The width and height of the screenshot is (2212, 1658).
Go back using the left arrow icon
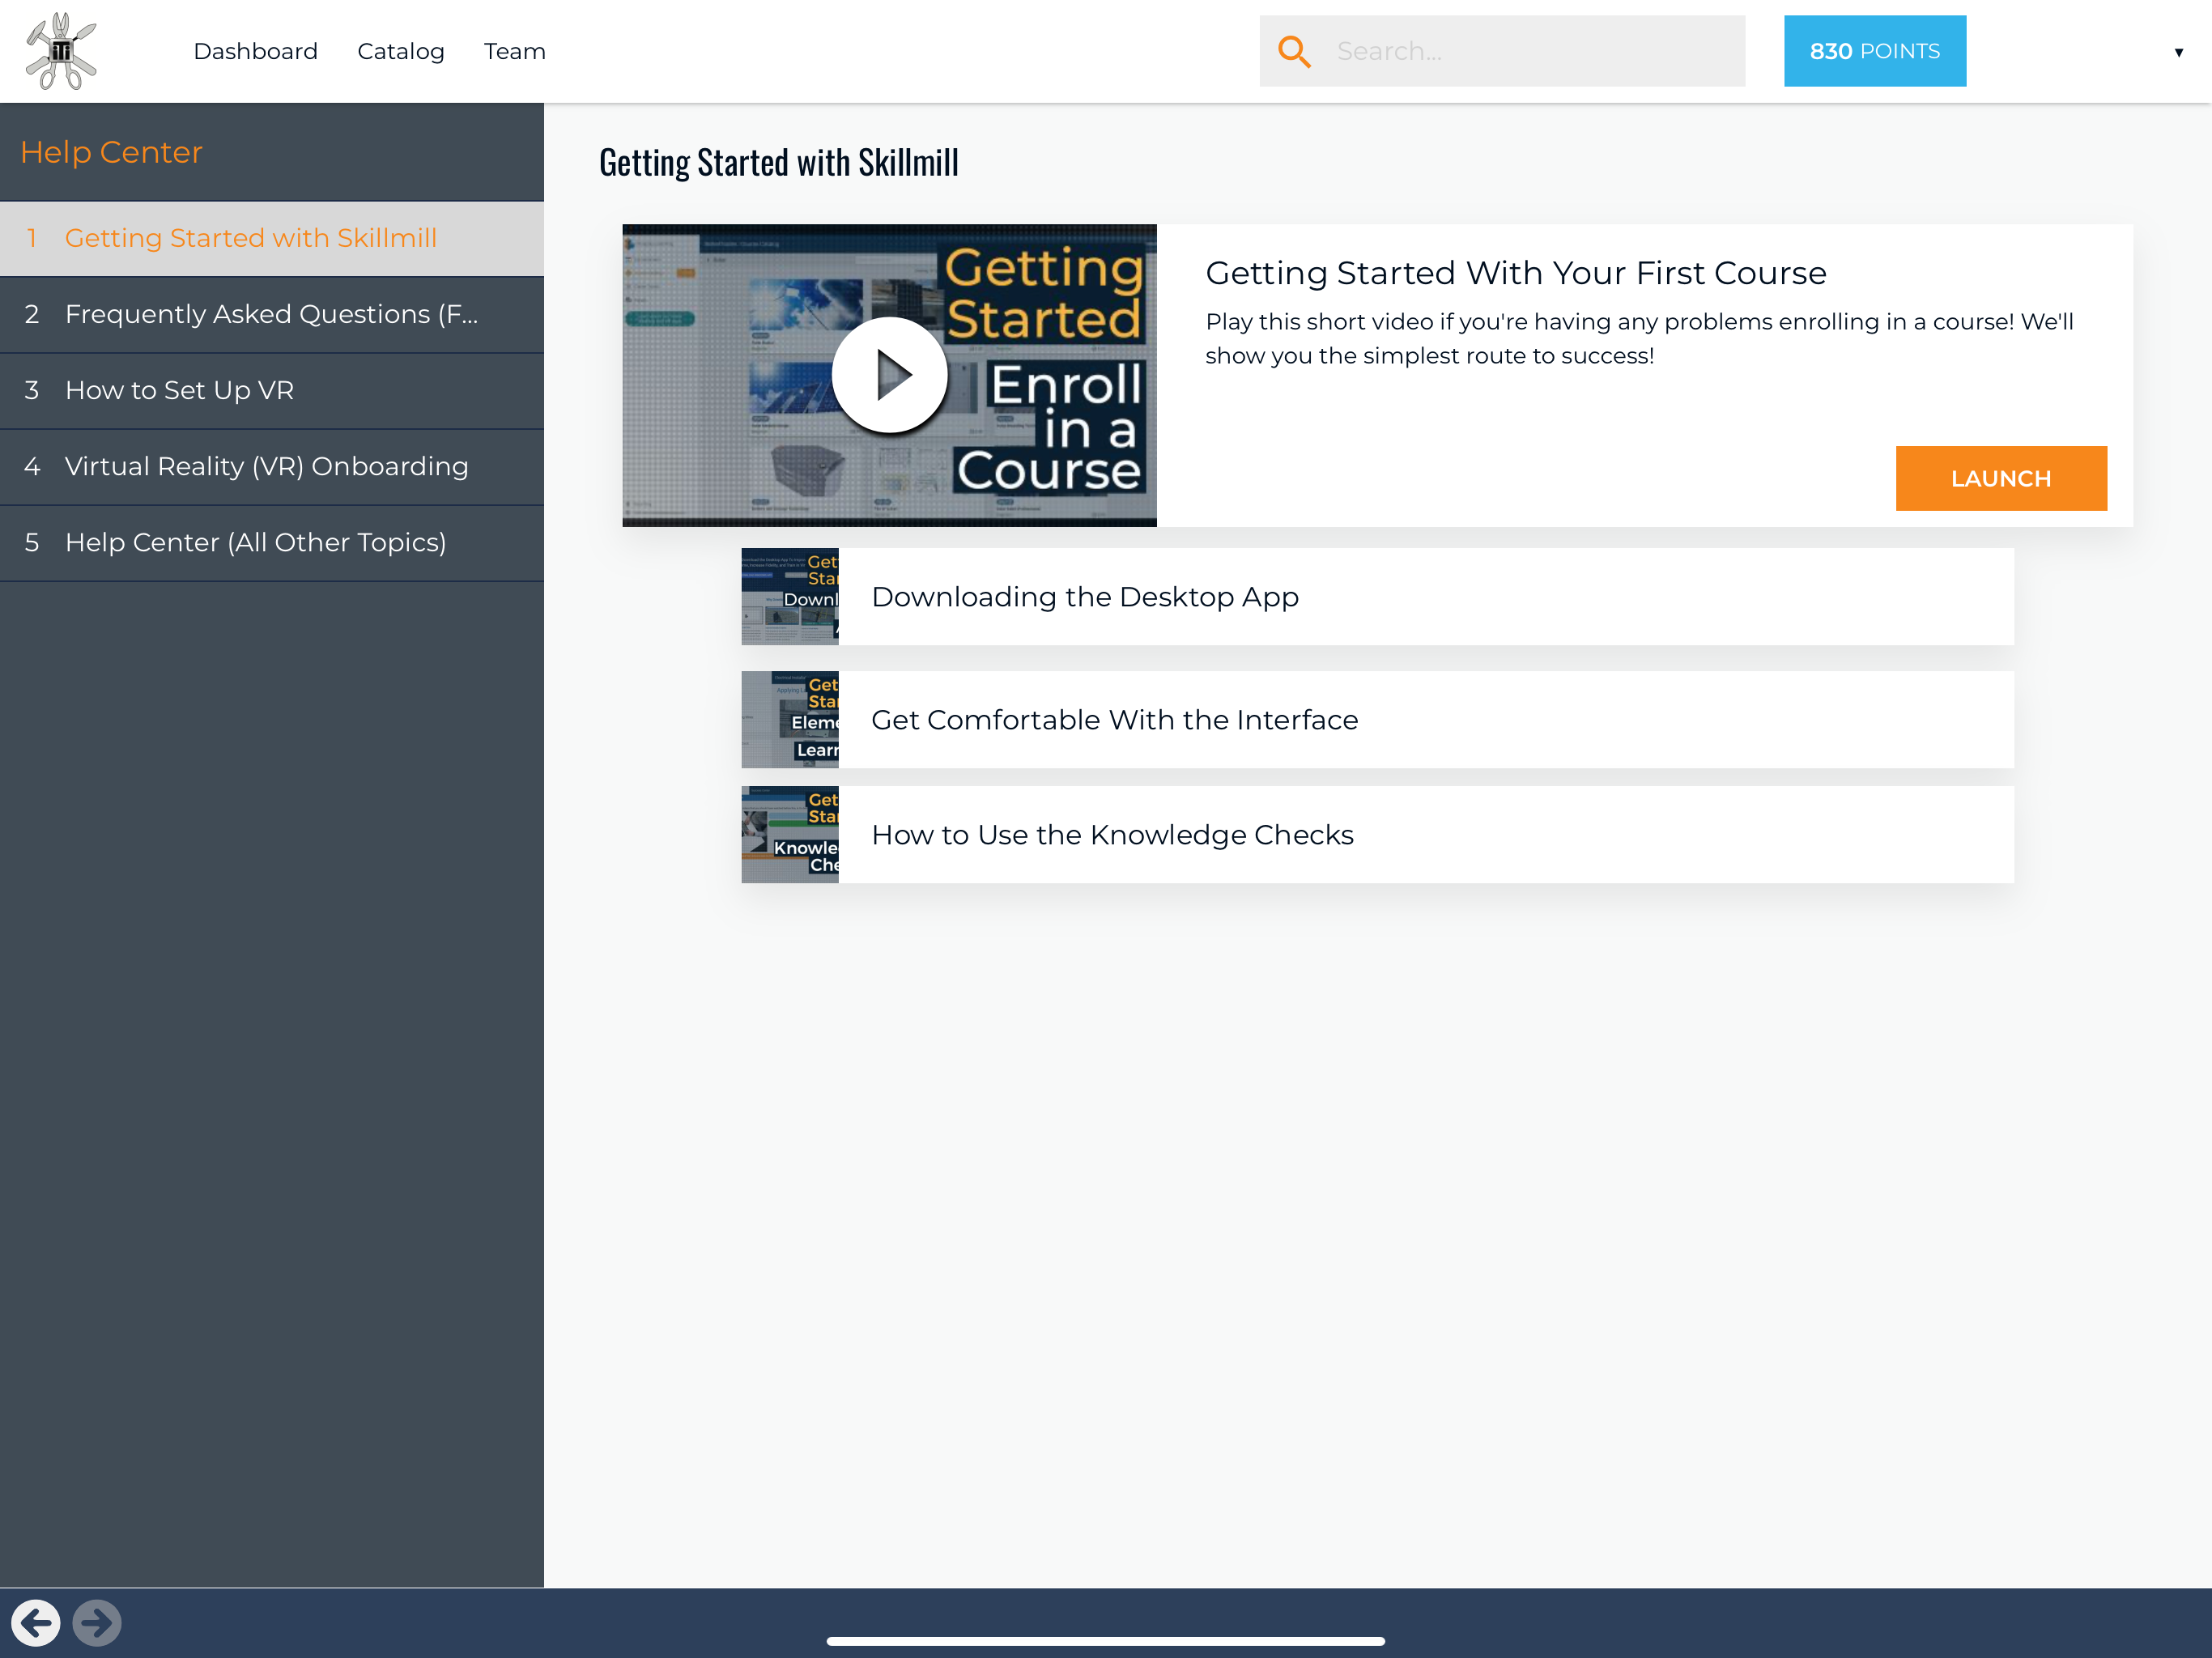[x=36, y=1622]
